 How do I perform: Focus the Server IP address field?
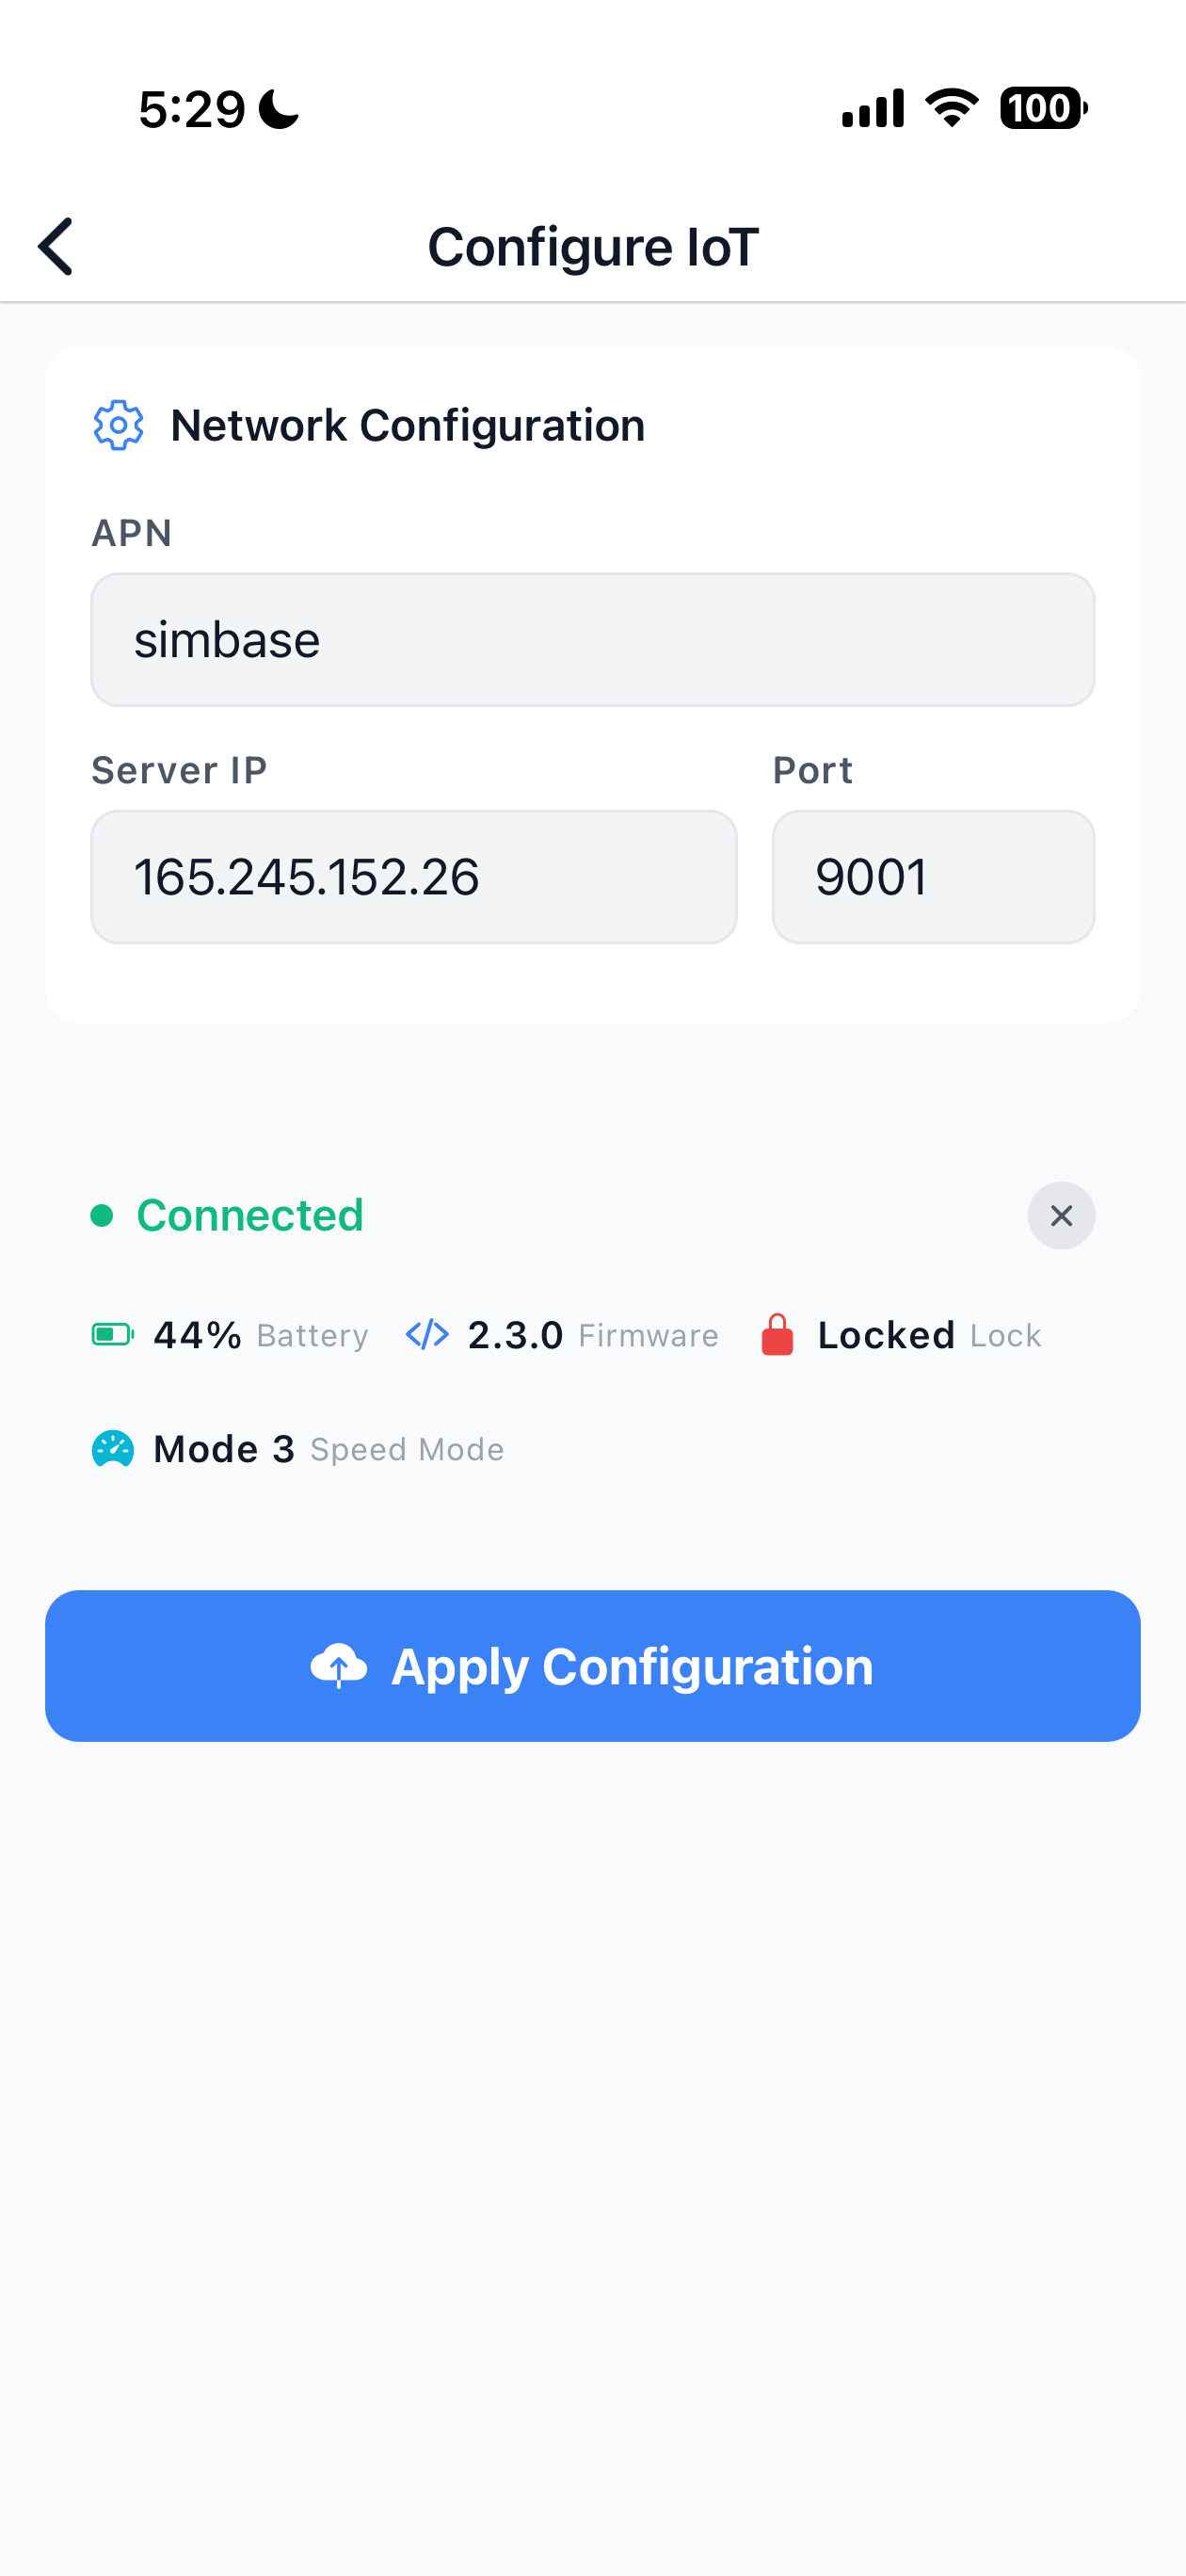[414, 877]
